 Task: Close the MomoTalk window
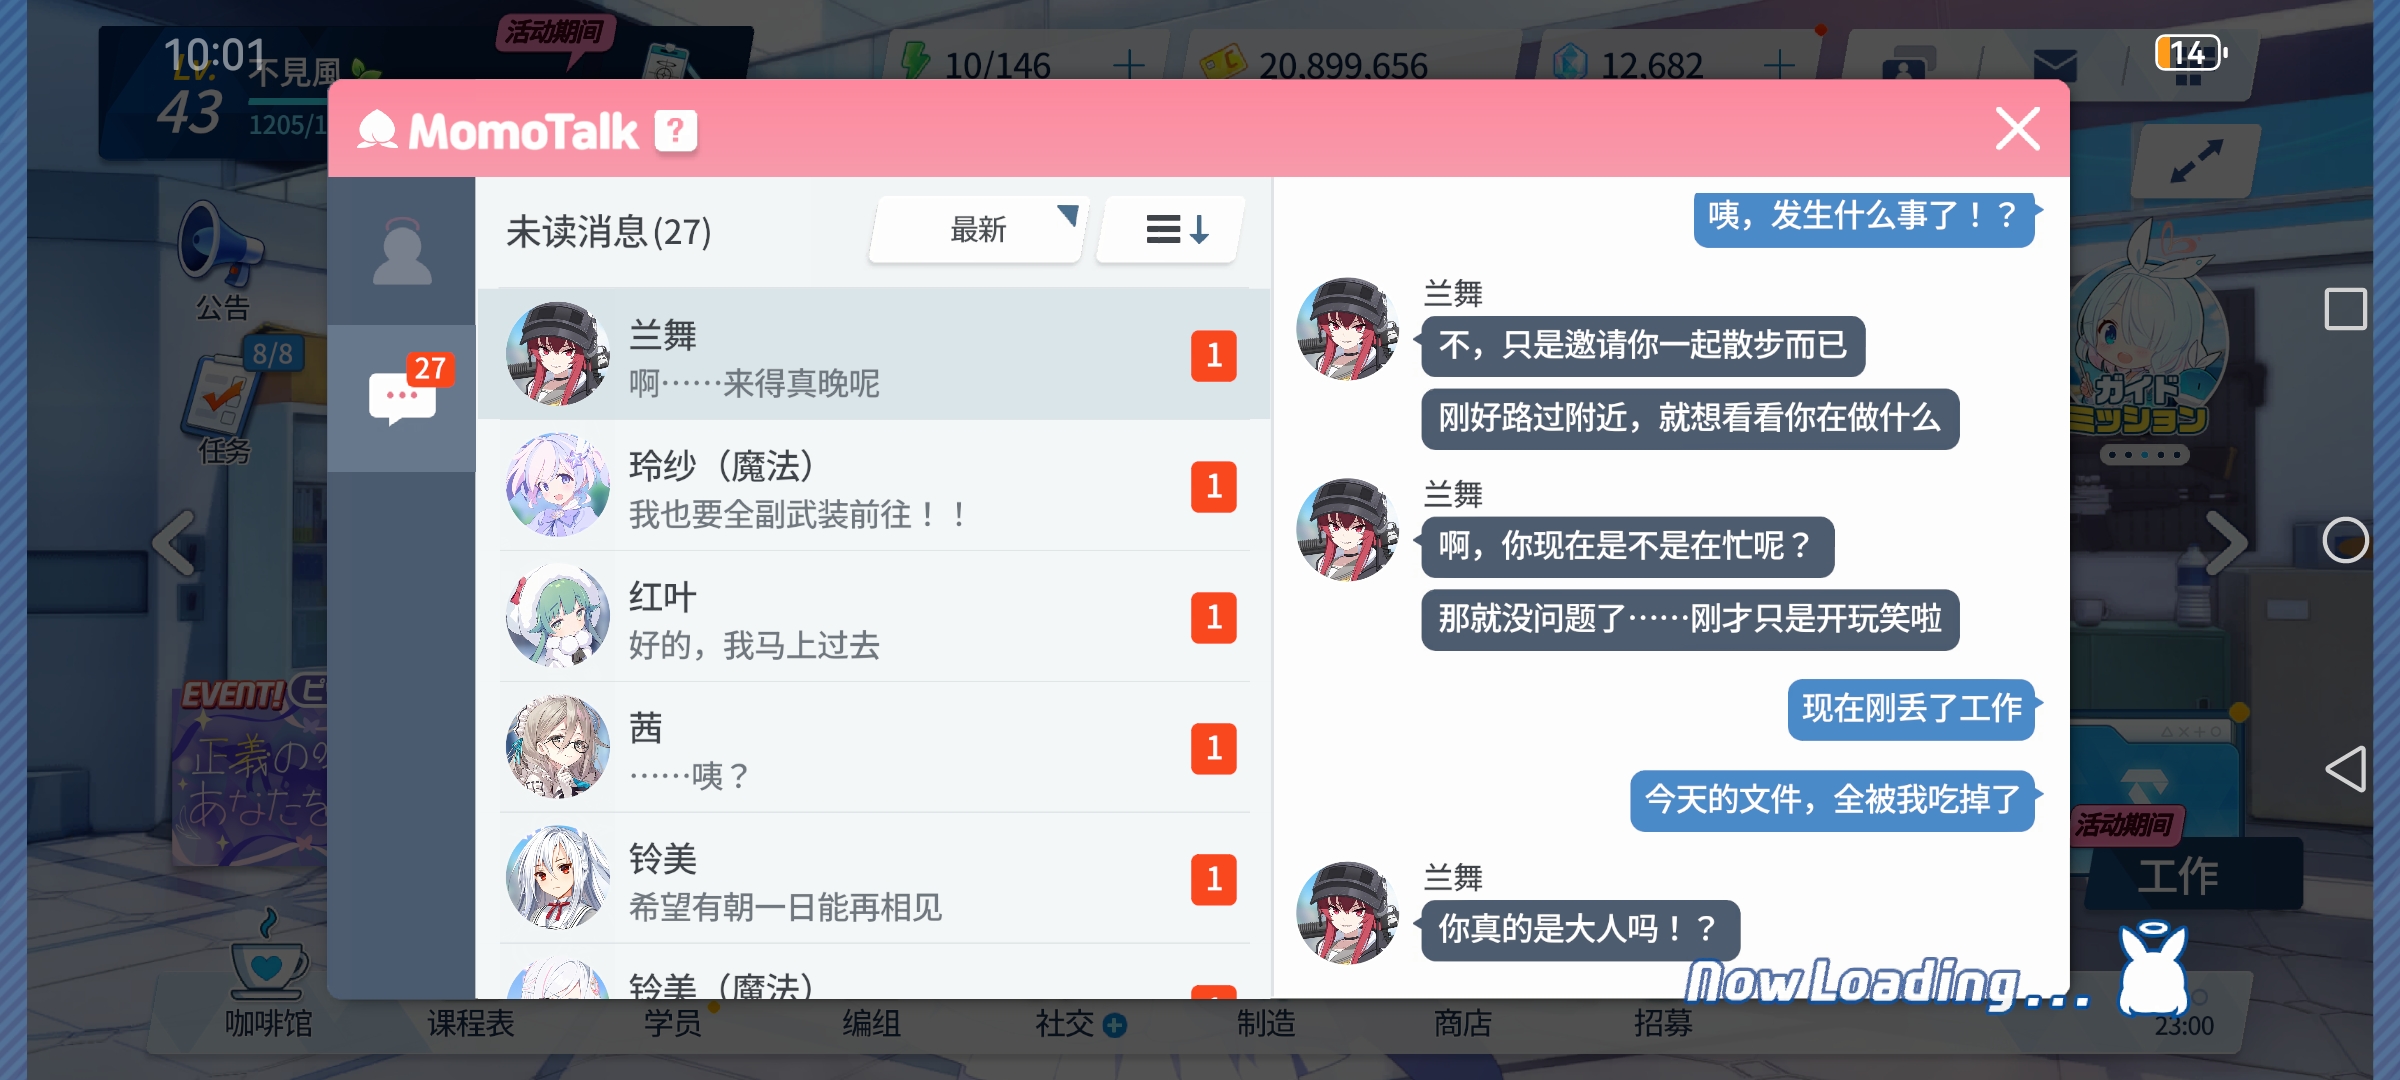tap(2017, 129)
